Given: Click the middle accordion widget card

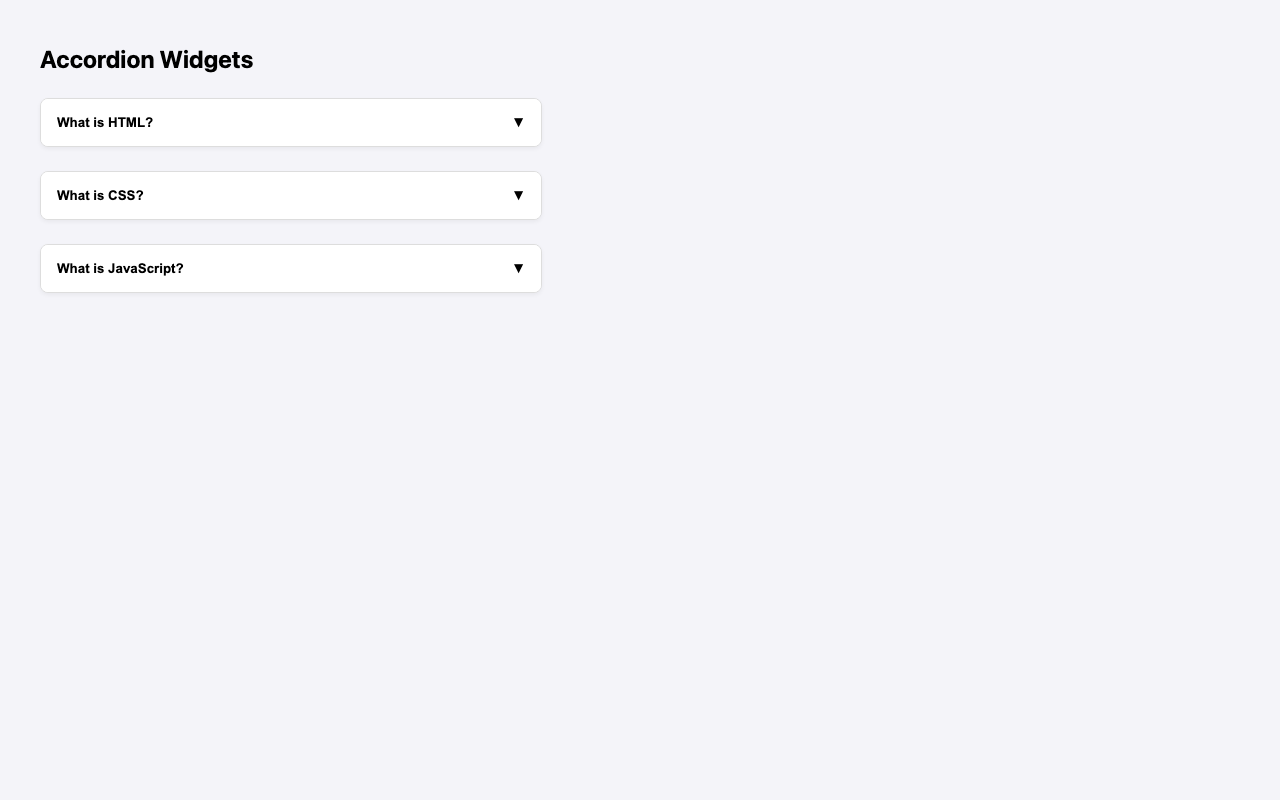Looking at the screenshot, I should click(x=290, y=196).
